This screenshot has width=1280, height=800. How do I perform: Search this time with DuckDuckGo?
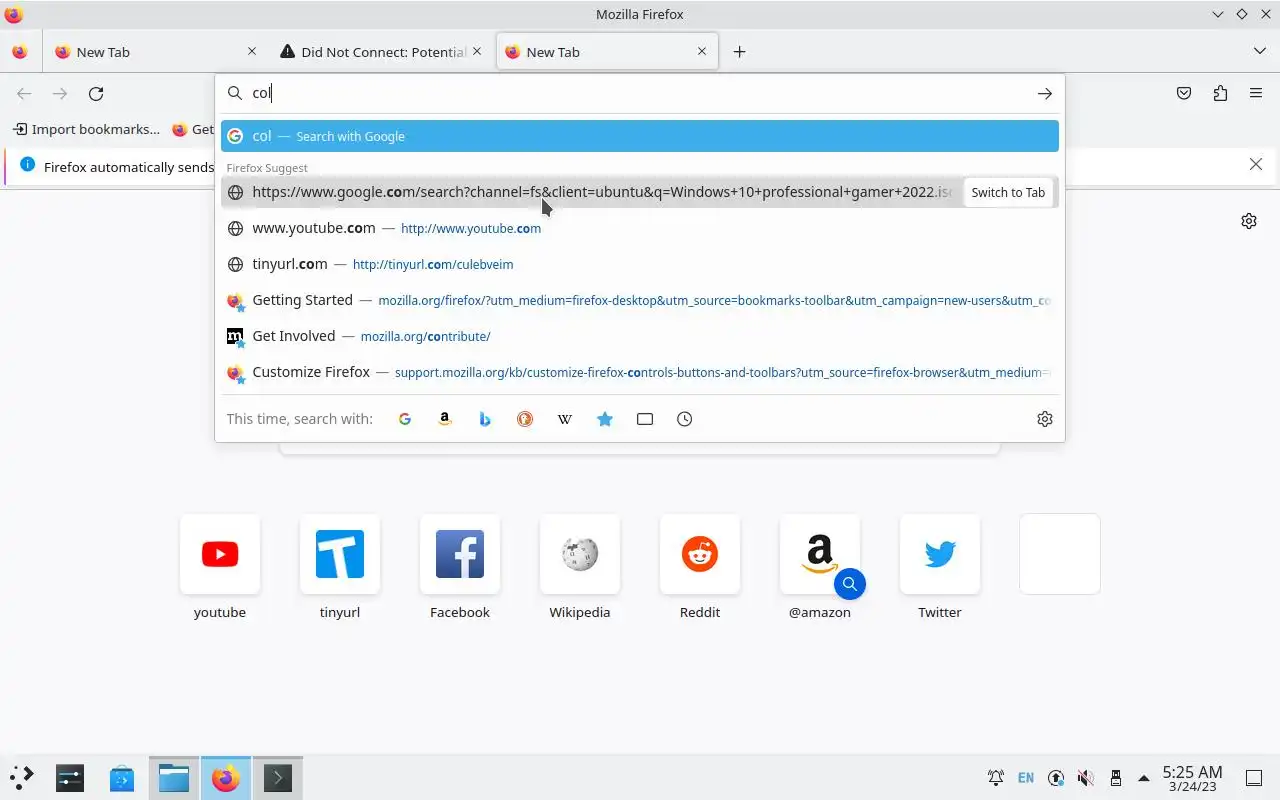click(525, 419)
